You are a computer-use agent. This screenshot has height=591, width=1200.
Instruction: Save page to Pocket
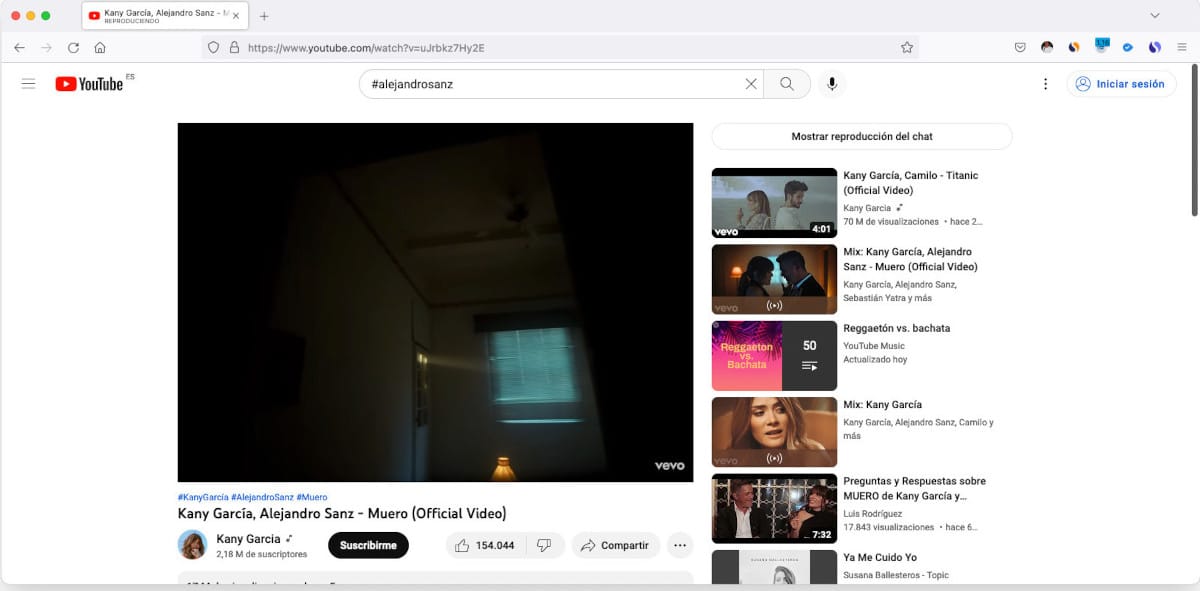tap(1020, 47)
